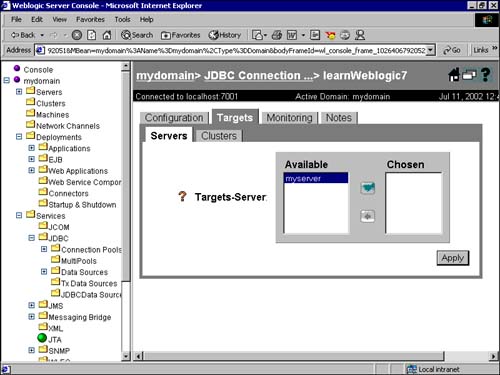Screen dimensions: 500x375
Task: Click the horizontal scrollbar right arrow
Action: point(493,356)
